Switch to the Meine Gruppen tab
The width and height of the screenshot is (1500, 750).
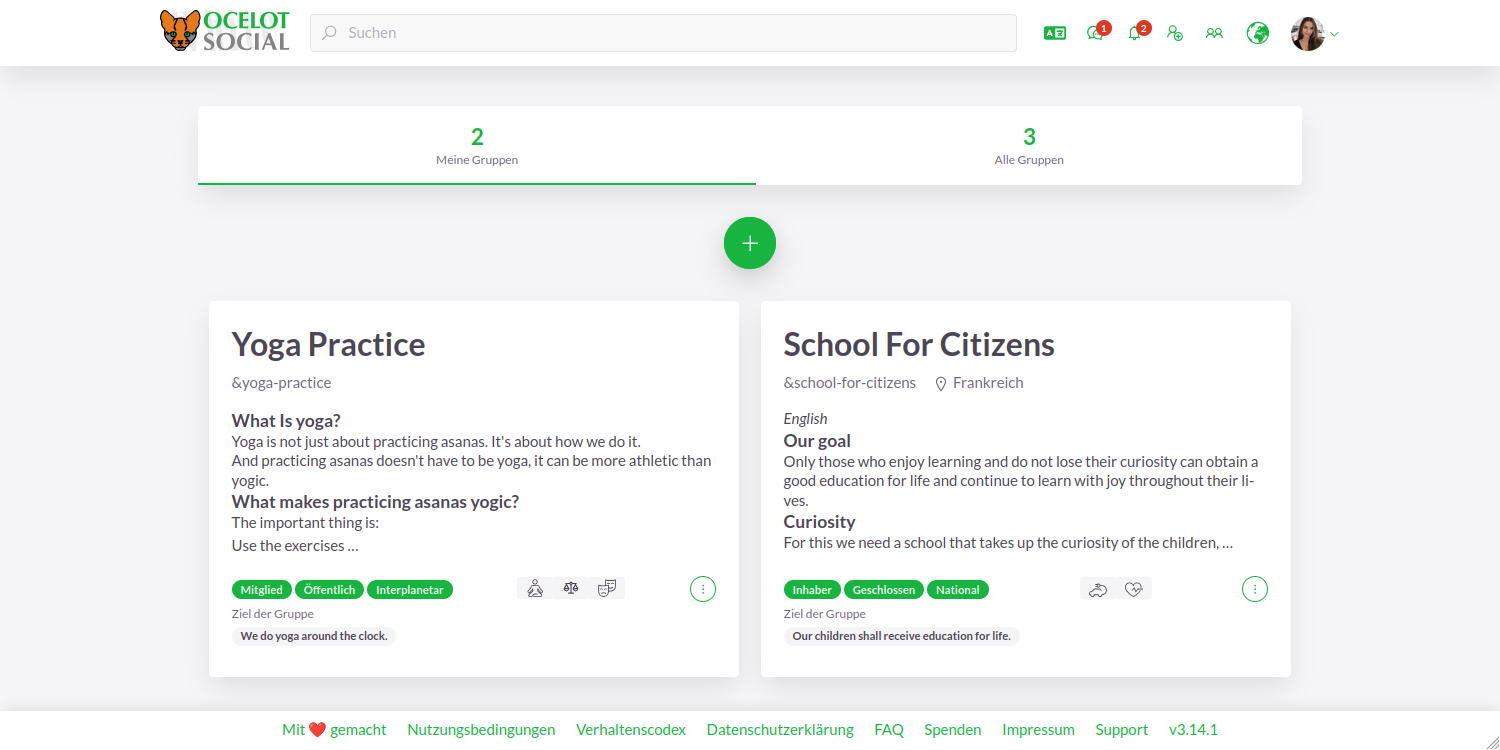point(477,146)
